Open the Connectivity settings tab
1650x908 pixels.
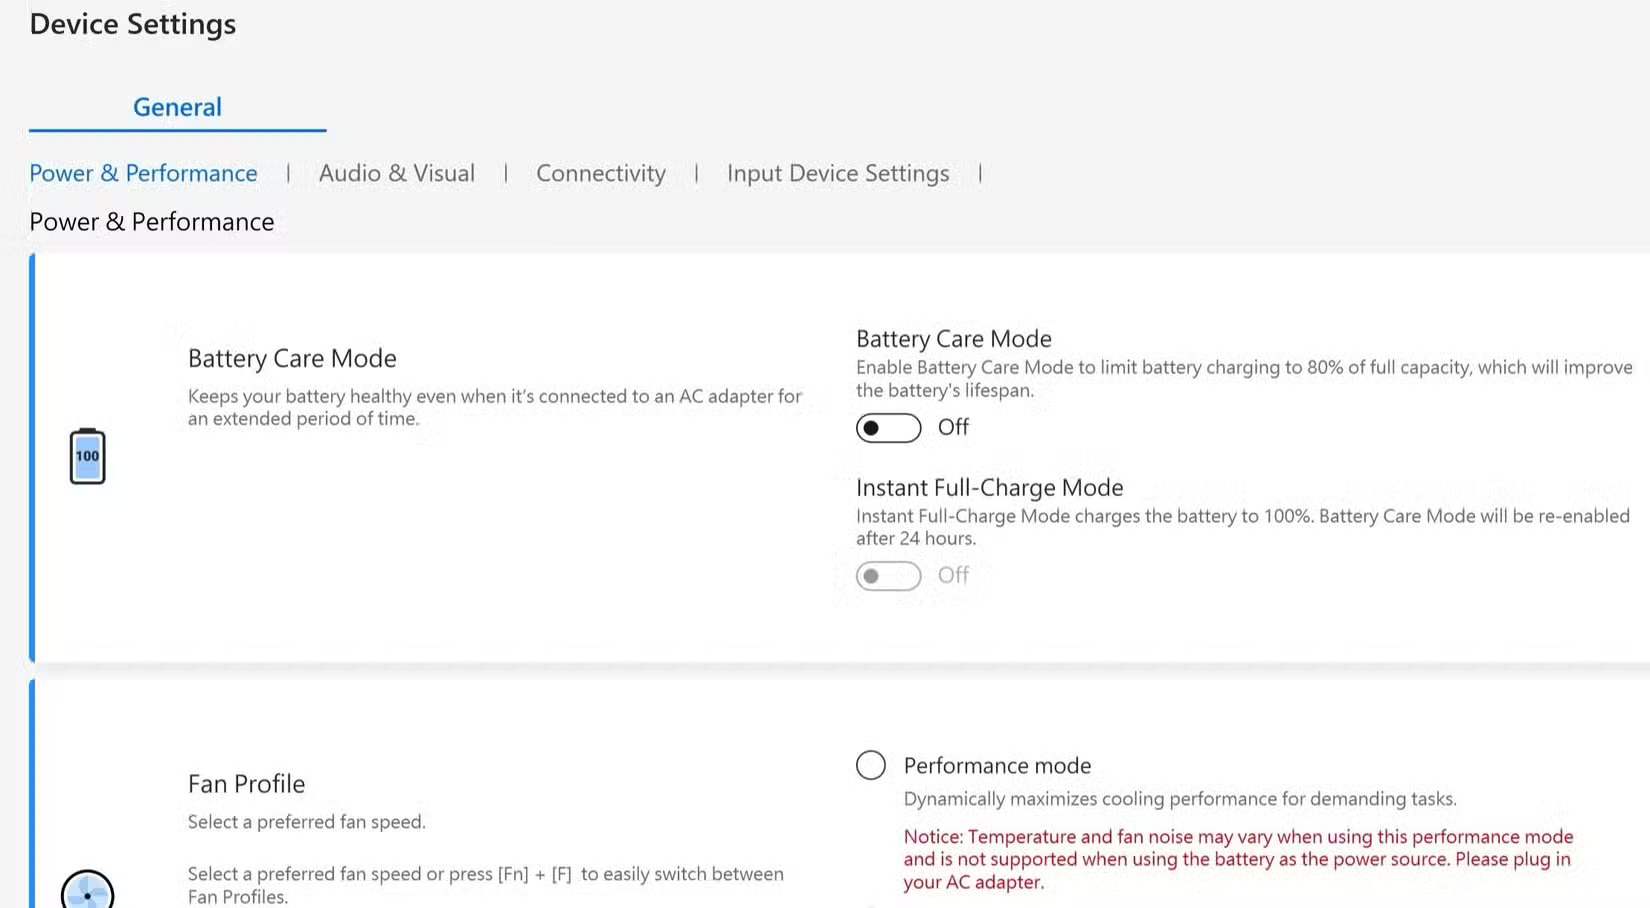pos(600,172)
